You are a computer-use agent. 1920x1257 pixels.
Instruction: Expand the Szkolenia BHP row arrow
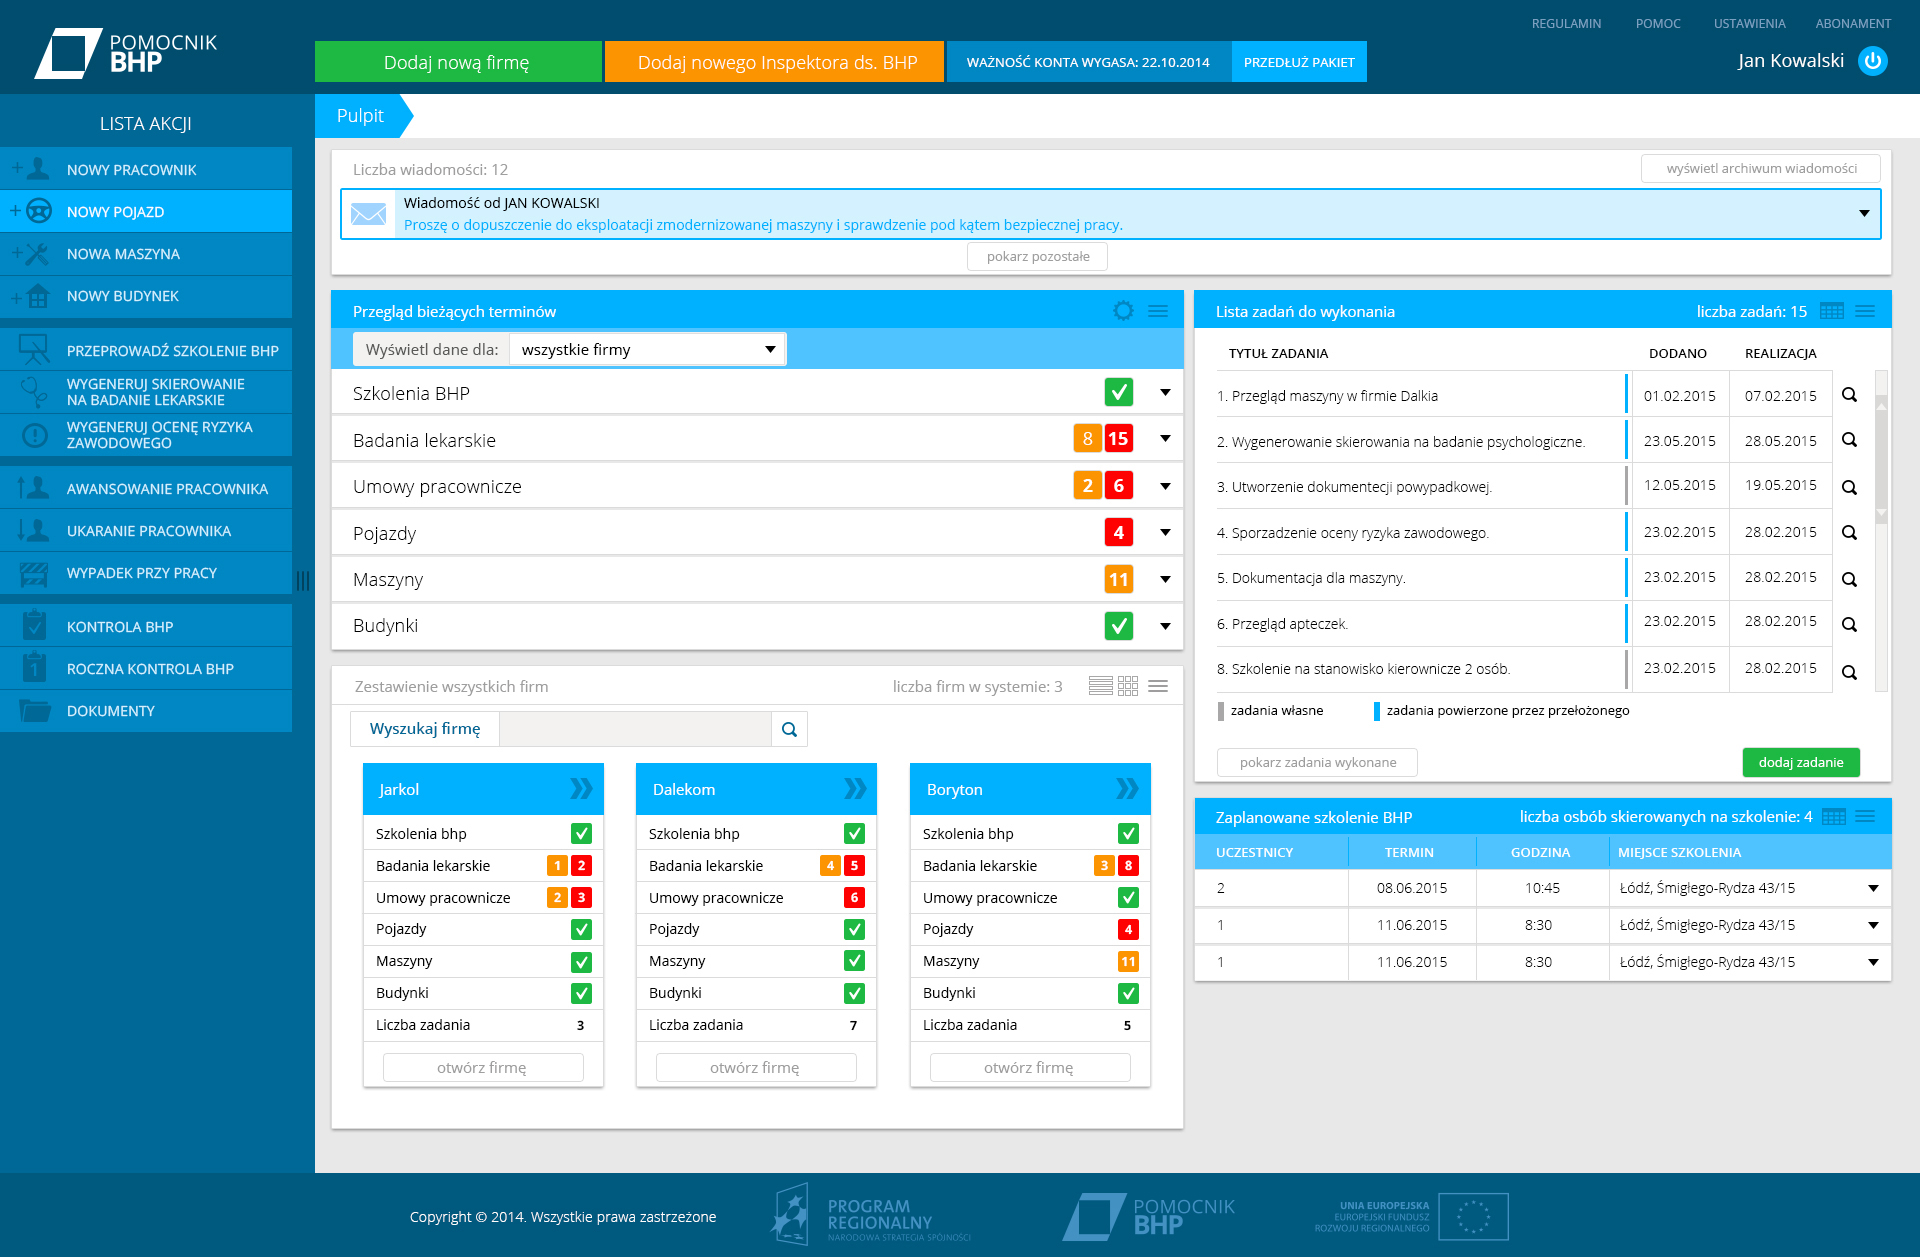pos(1165,392)
